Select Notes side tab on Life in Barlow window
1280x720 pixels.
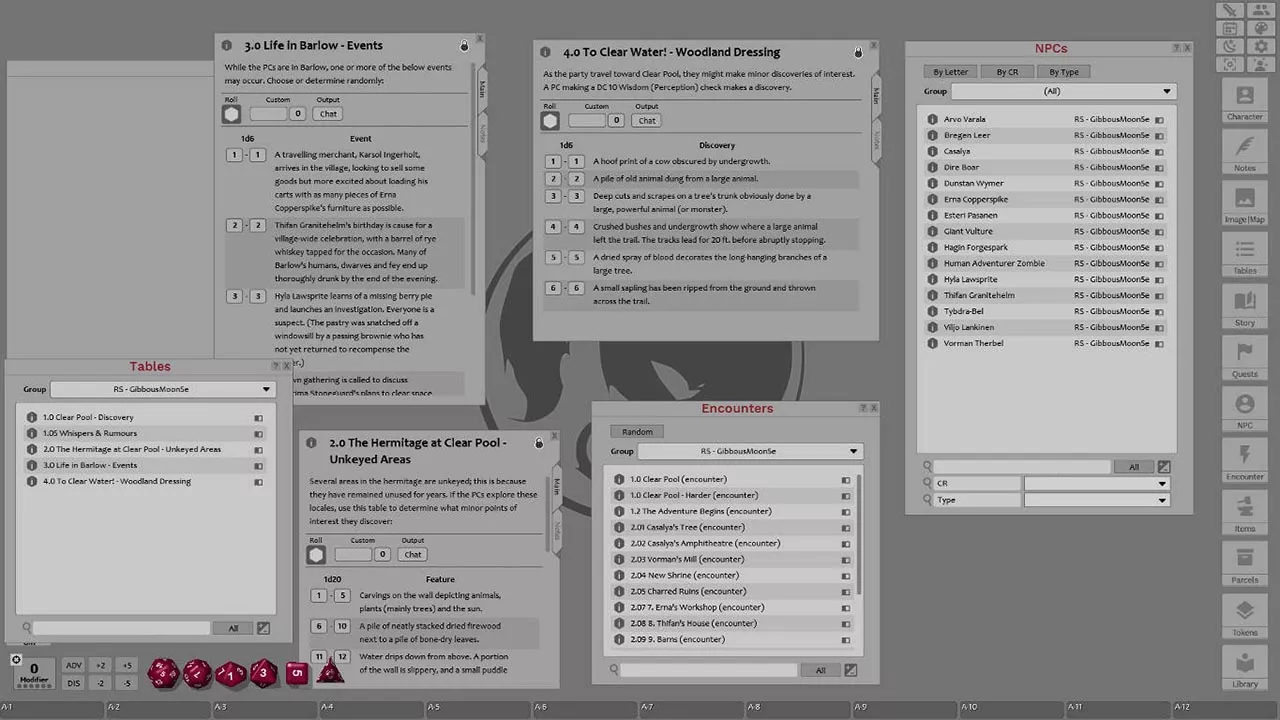coord(482,135)
